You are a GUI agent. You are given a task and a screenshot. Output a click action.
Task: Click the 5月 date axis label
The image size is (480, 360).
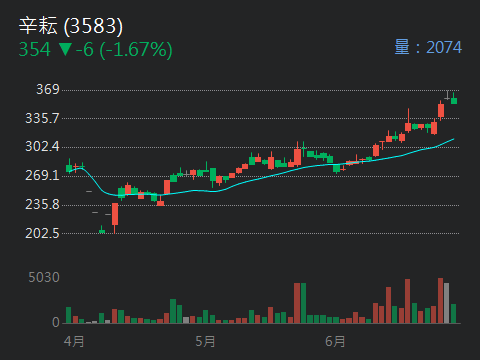click(x=205, y=341)
